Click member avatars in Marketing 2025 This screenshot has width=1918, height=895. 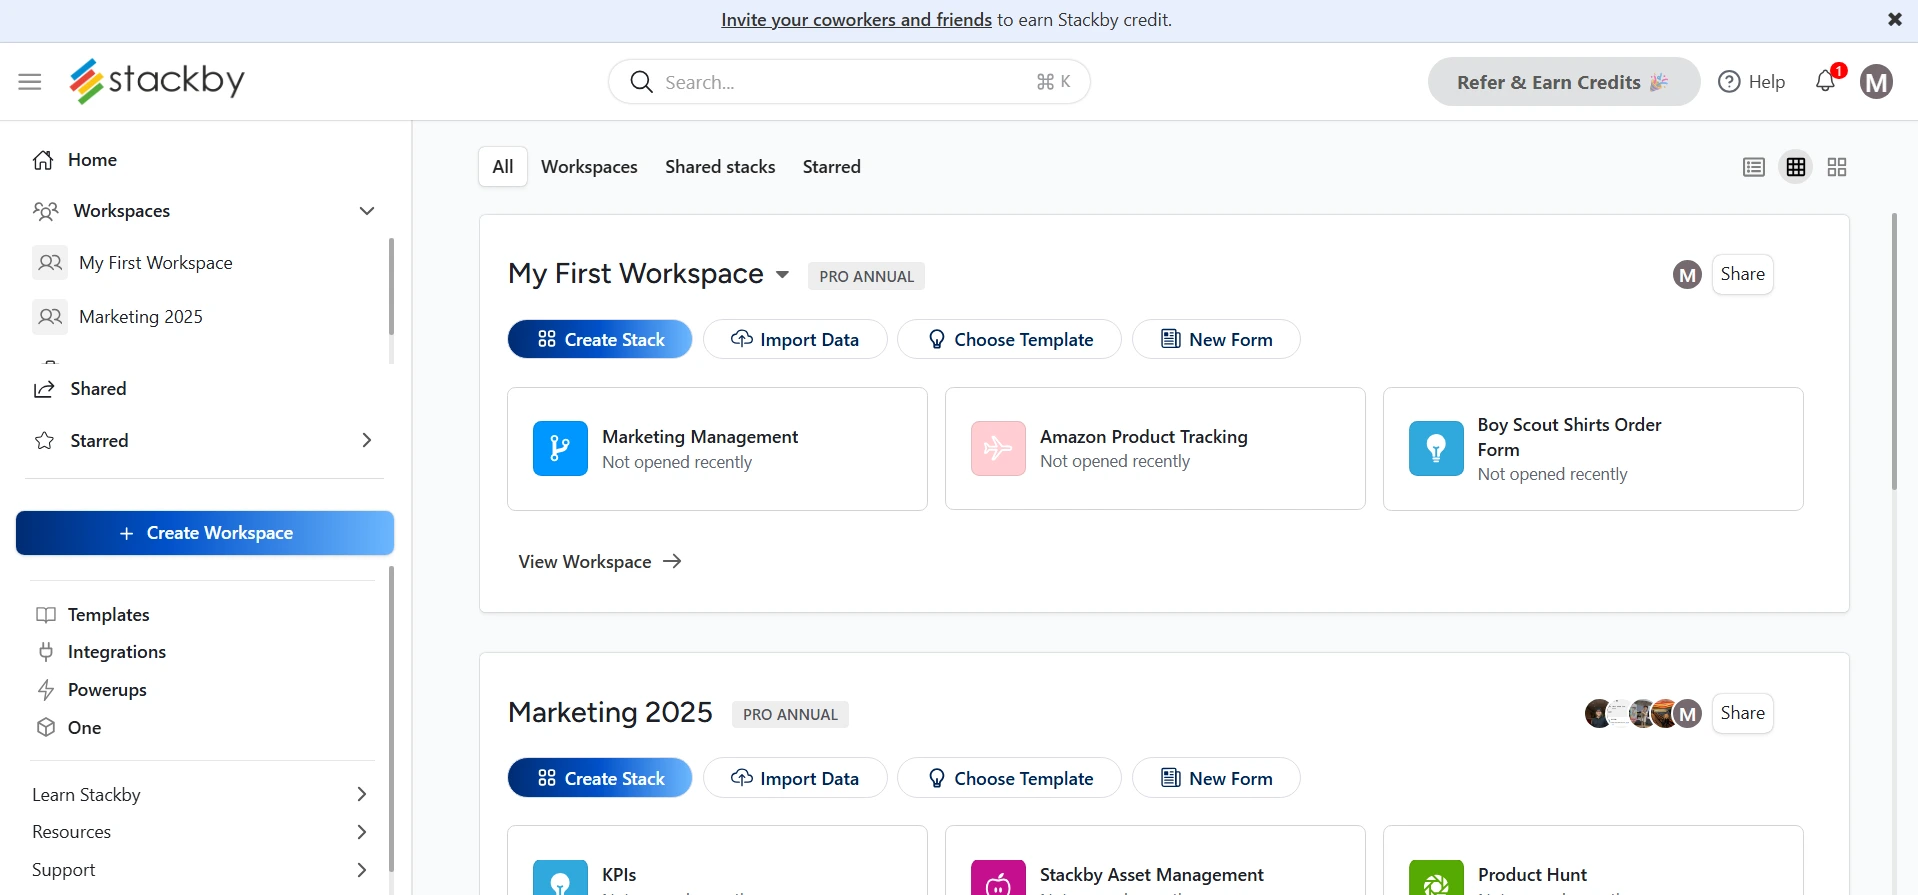click(1643, 714)
